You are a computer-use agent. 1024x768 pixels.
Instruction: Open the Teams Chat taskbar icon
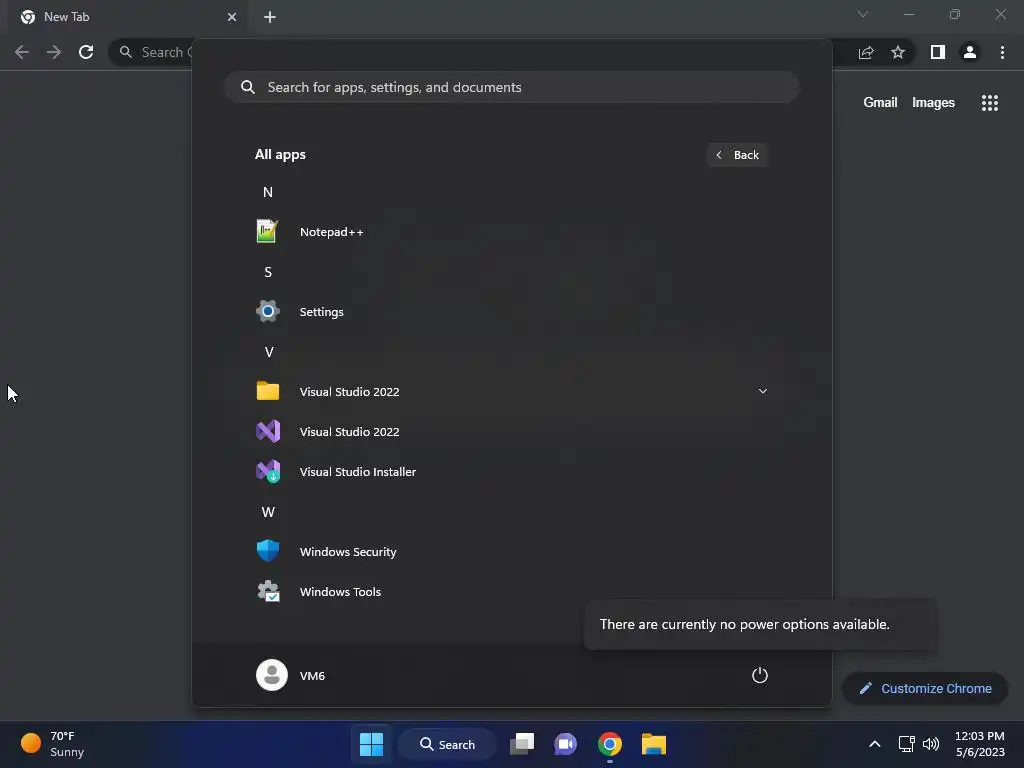coord(566,744)
